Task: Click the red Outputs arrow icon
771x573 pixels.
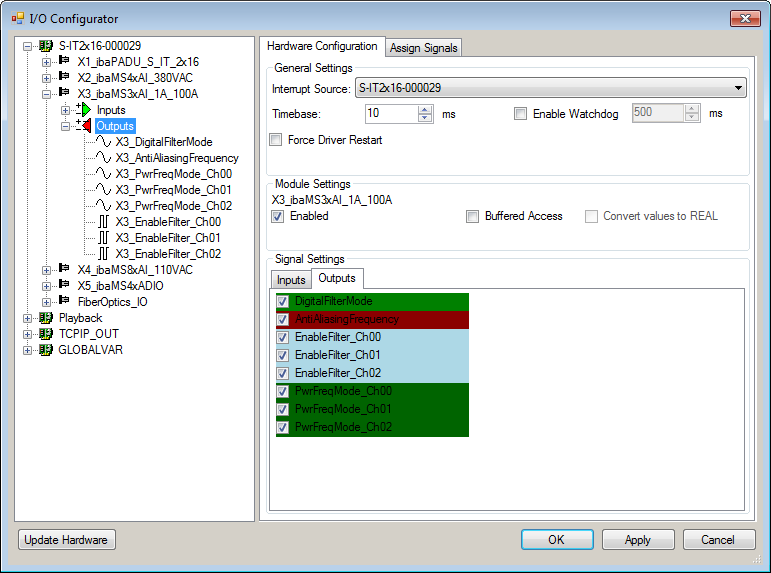Action: point(84,126)
